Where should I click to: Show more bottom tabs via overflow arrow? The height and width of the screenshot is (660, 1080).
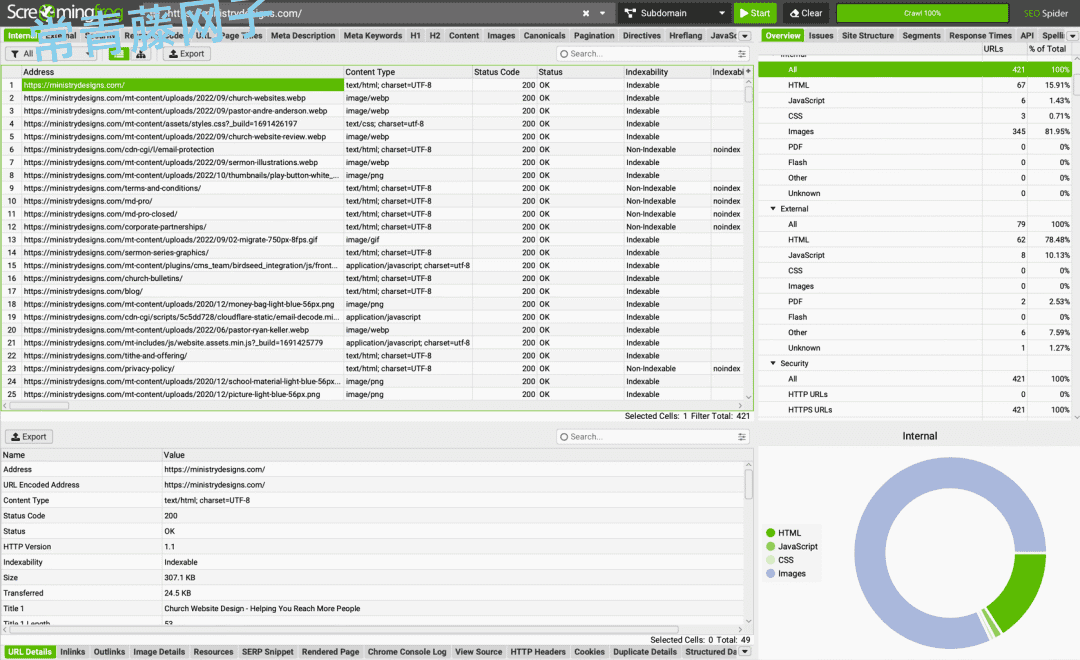point(745,652)
